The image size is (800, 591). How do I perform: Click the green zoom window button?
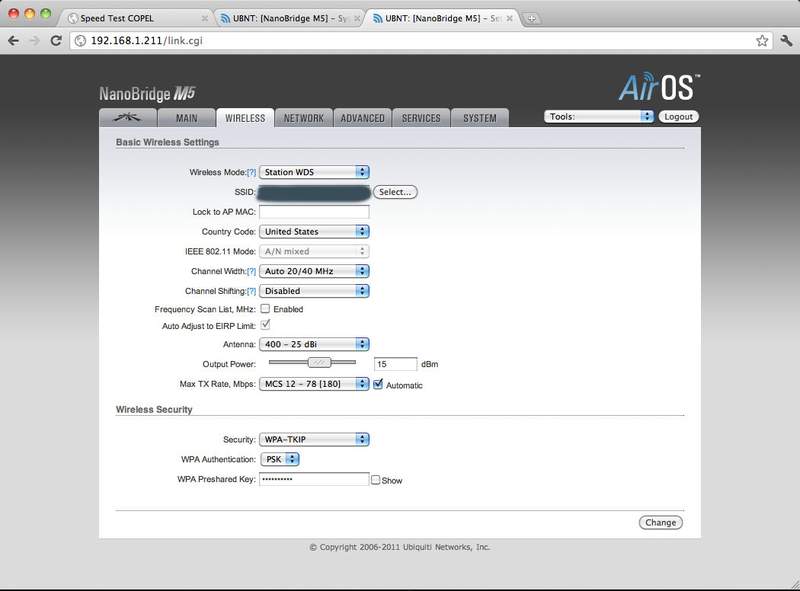pyautogui.click(x=45, y=14)
